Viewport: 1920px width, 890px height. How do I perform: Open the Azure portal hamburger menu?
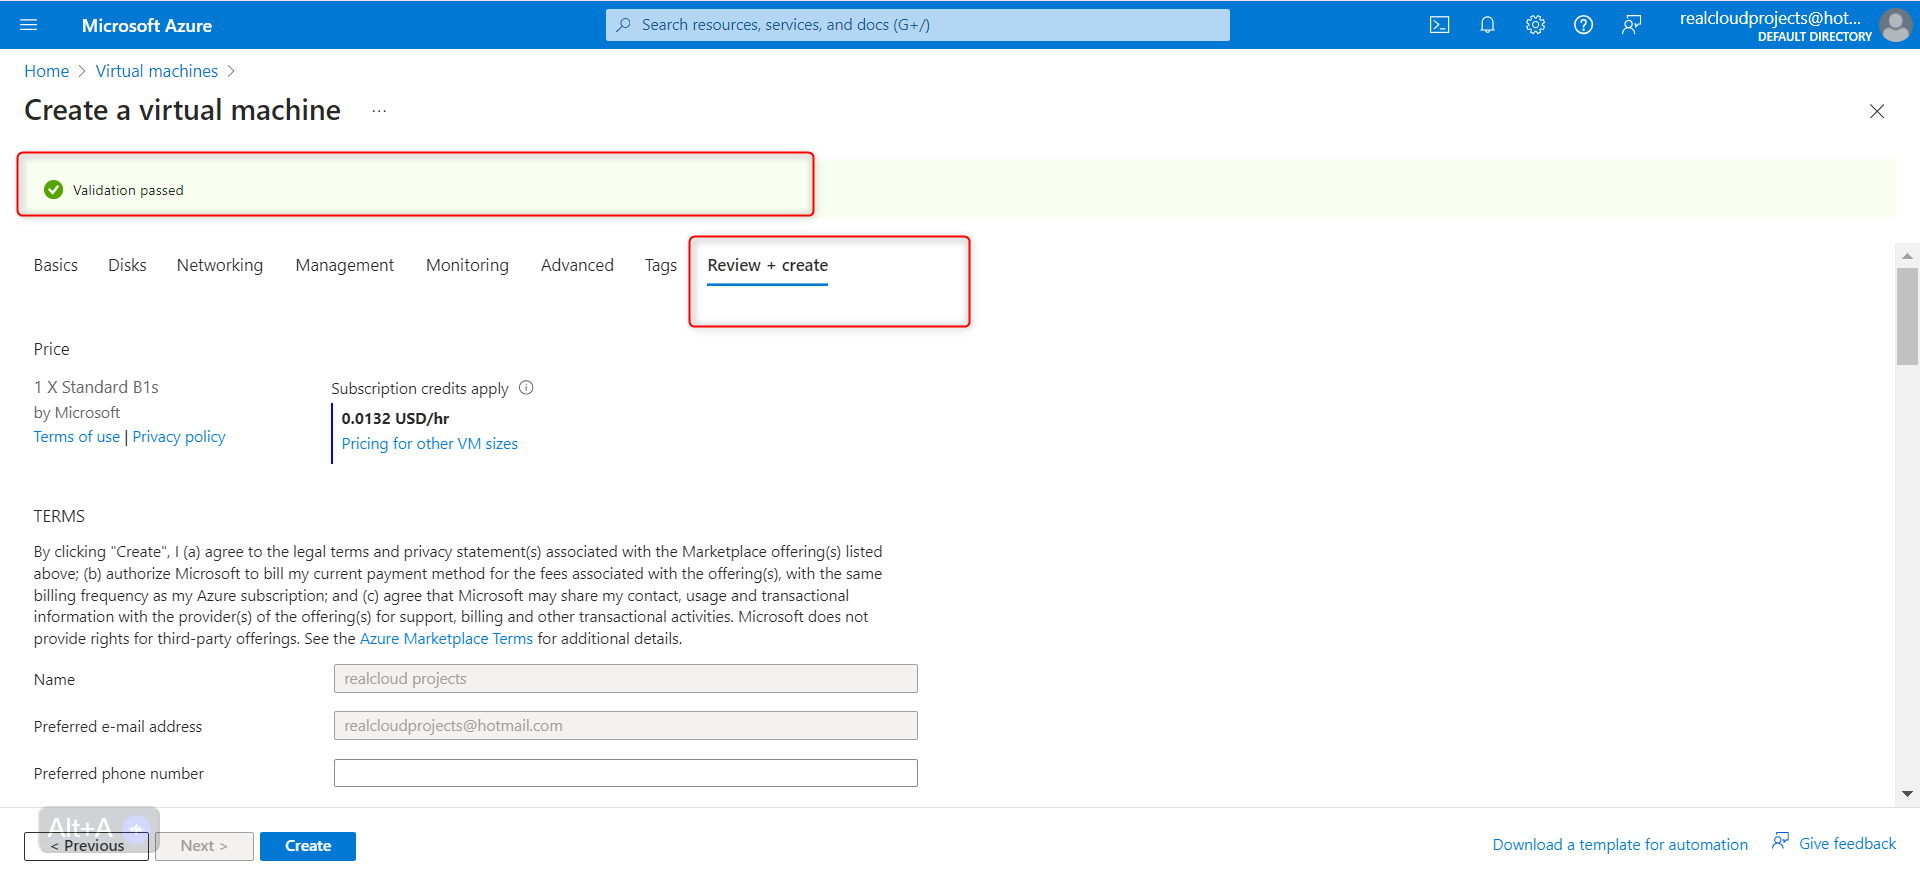point(28,25)
